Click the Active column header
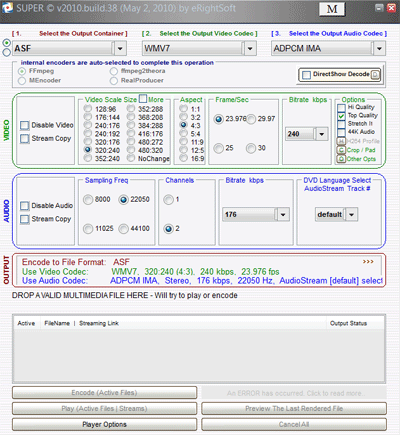 (x=26, y=323)
